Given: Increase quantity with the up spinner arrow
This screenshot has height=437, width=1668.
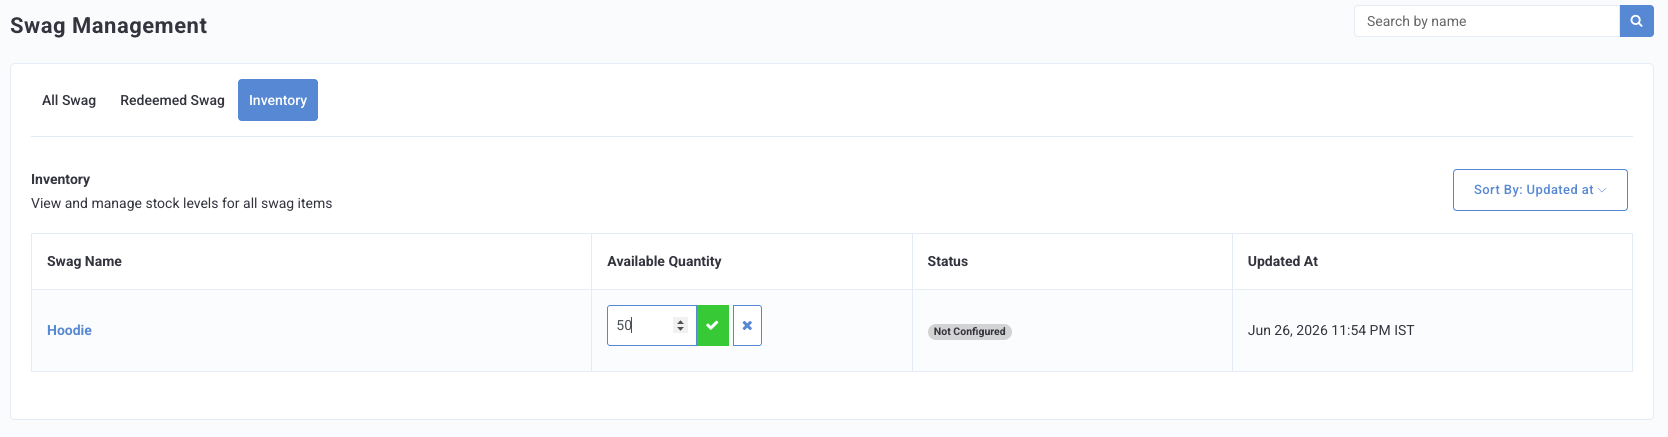Looking at the screenshot, I should click(680, 322).
